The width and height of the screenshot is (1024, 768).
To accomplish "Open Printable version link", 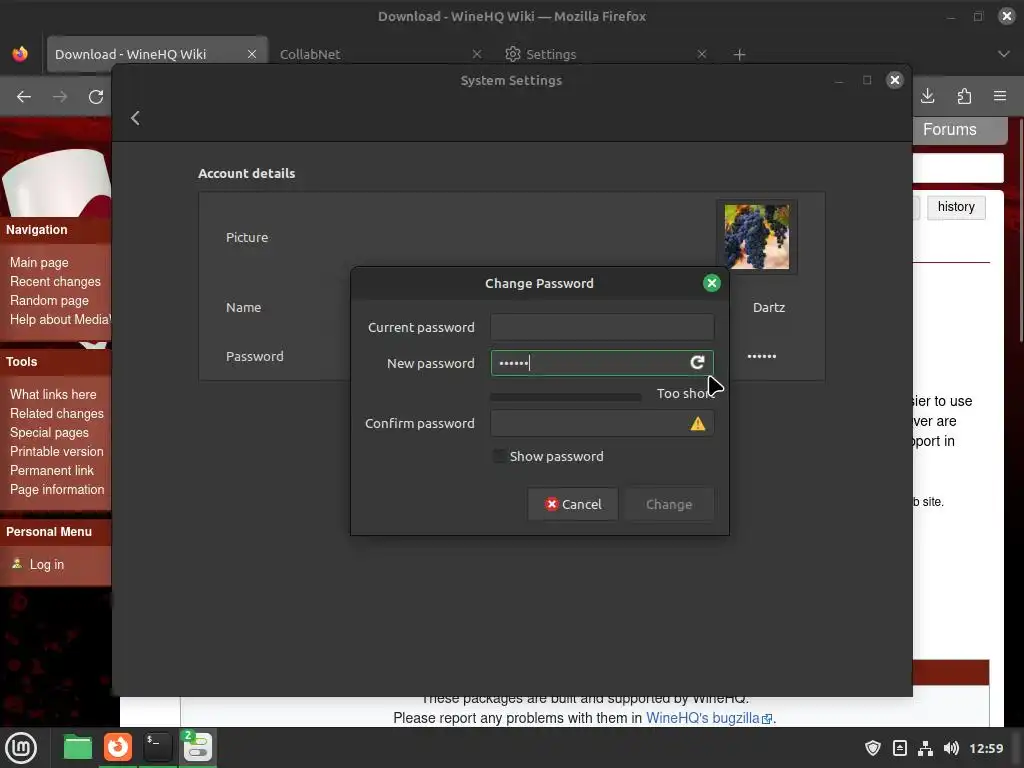I will click(56, 451).
